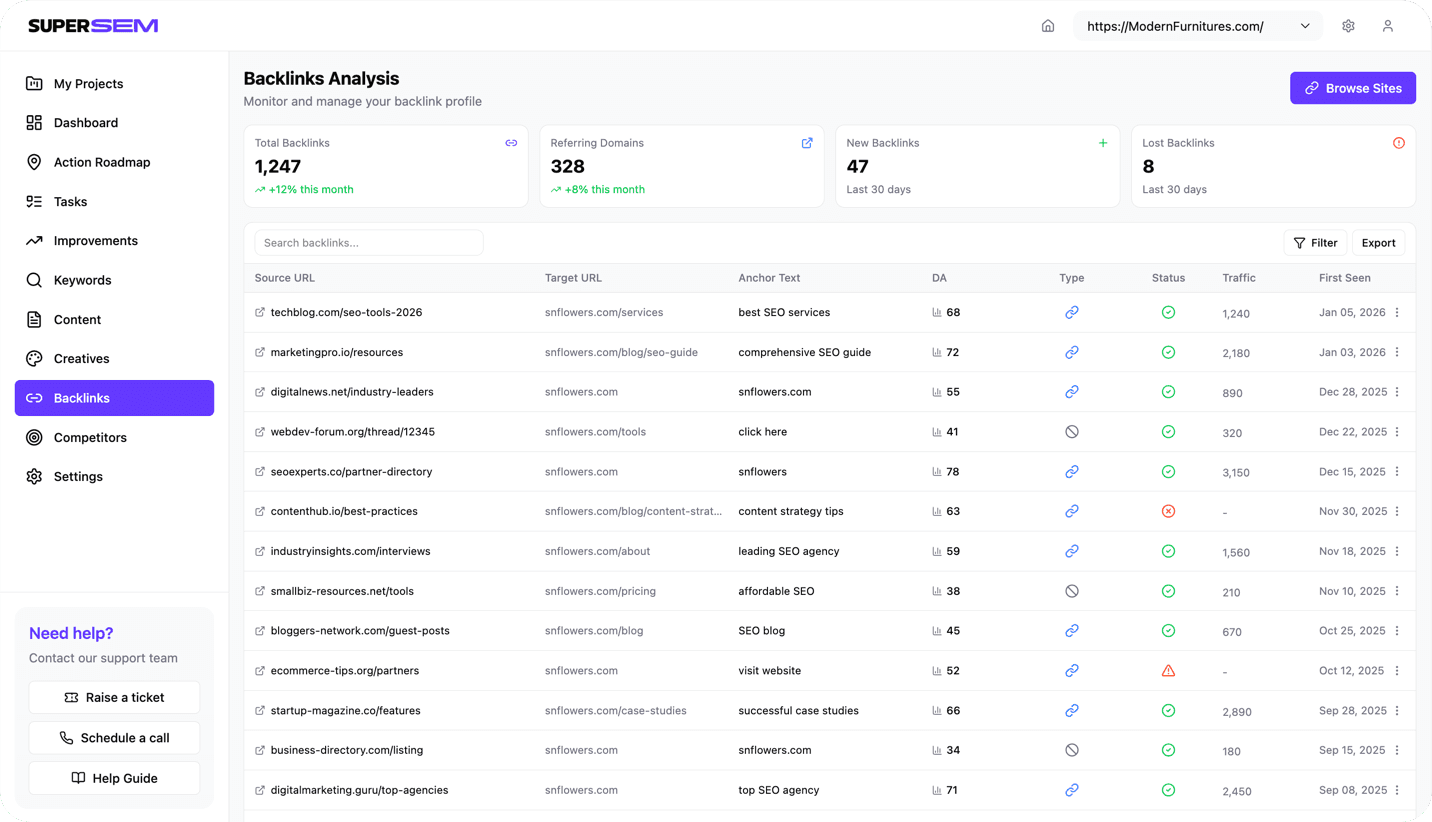Open the website URL dropdown for ModernFurnitures.com
The image size is (1432, 822).
[x=1306, y=25]
